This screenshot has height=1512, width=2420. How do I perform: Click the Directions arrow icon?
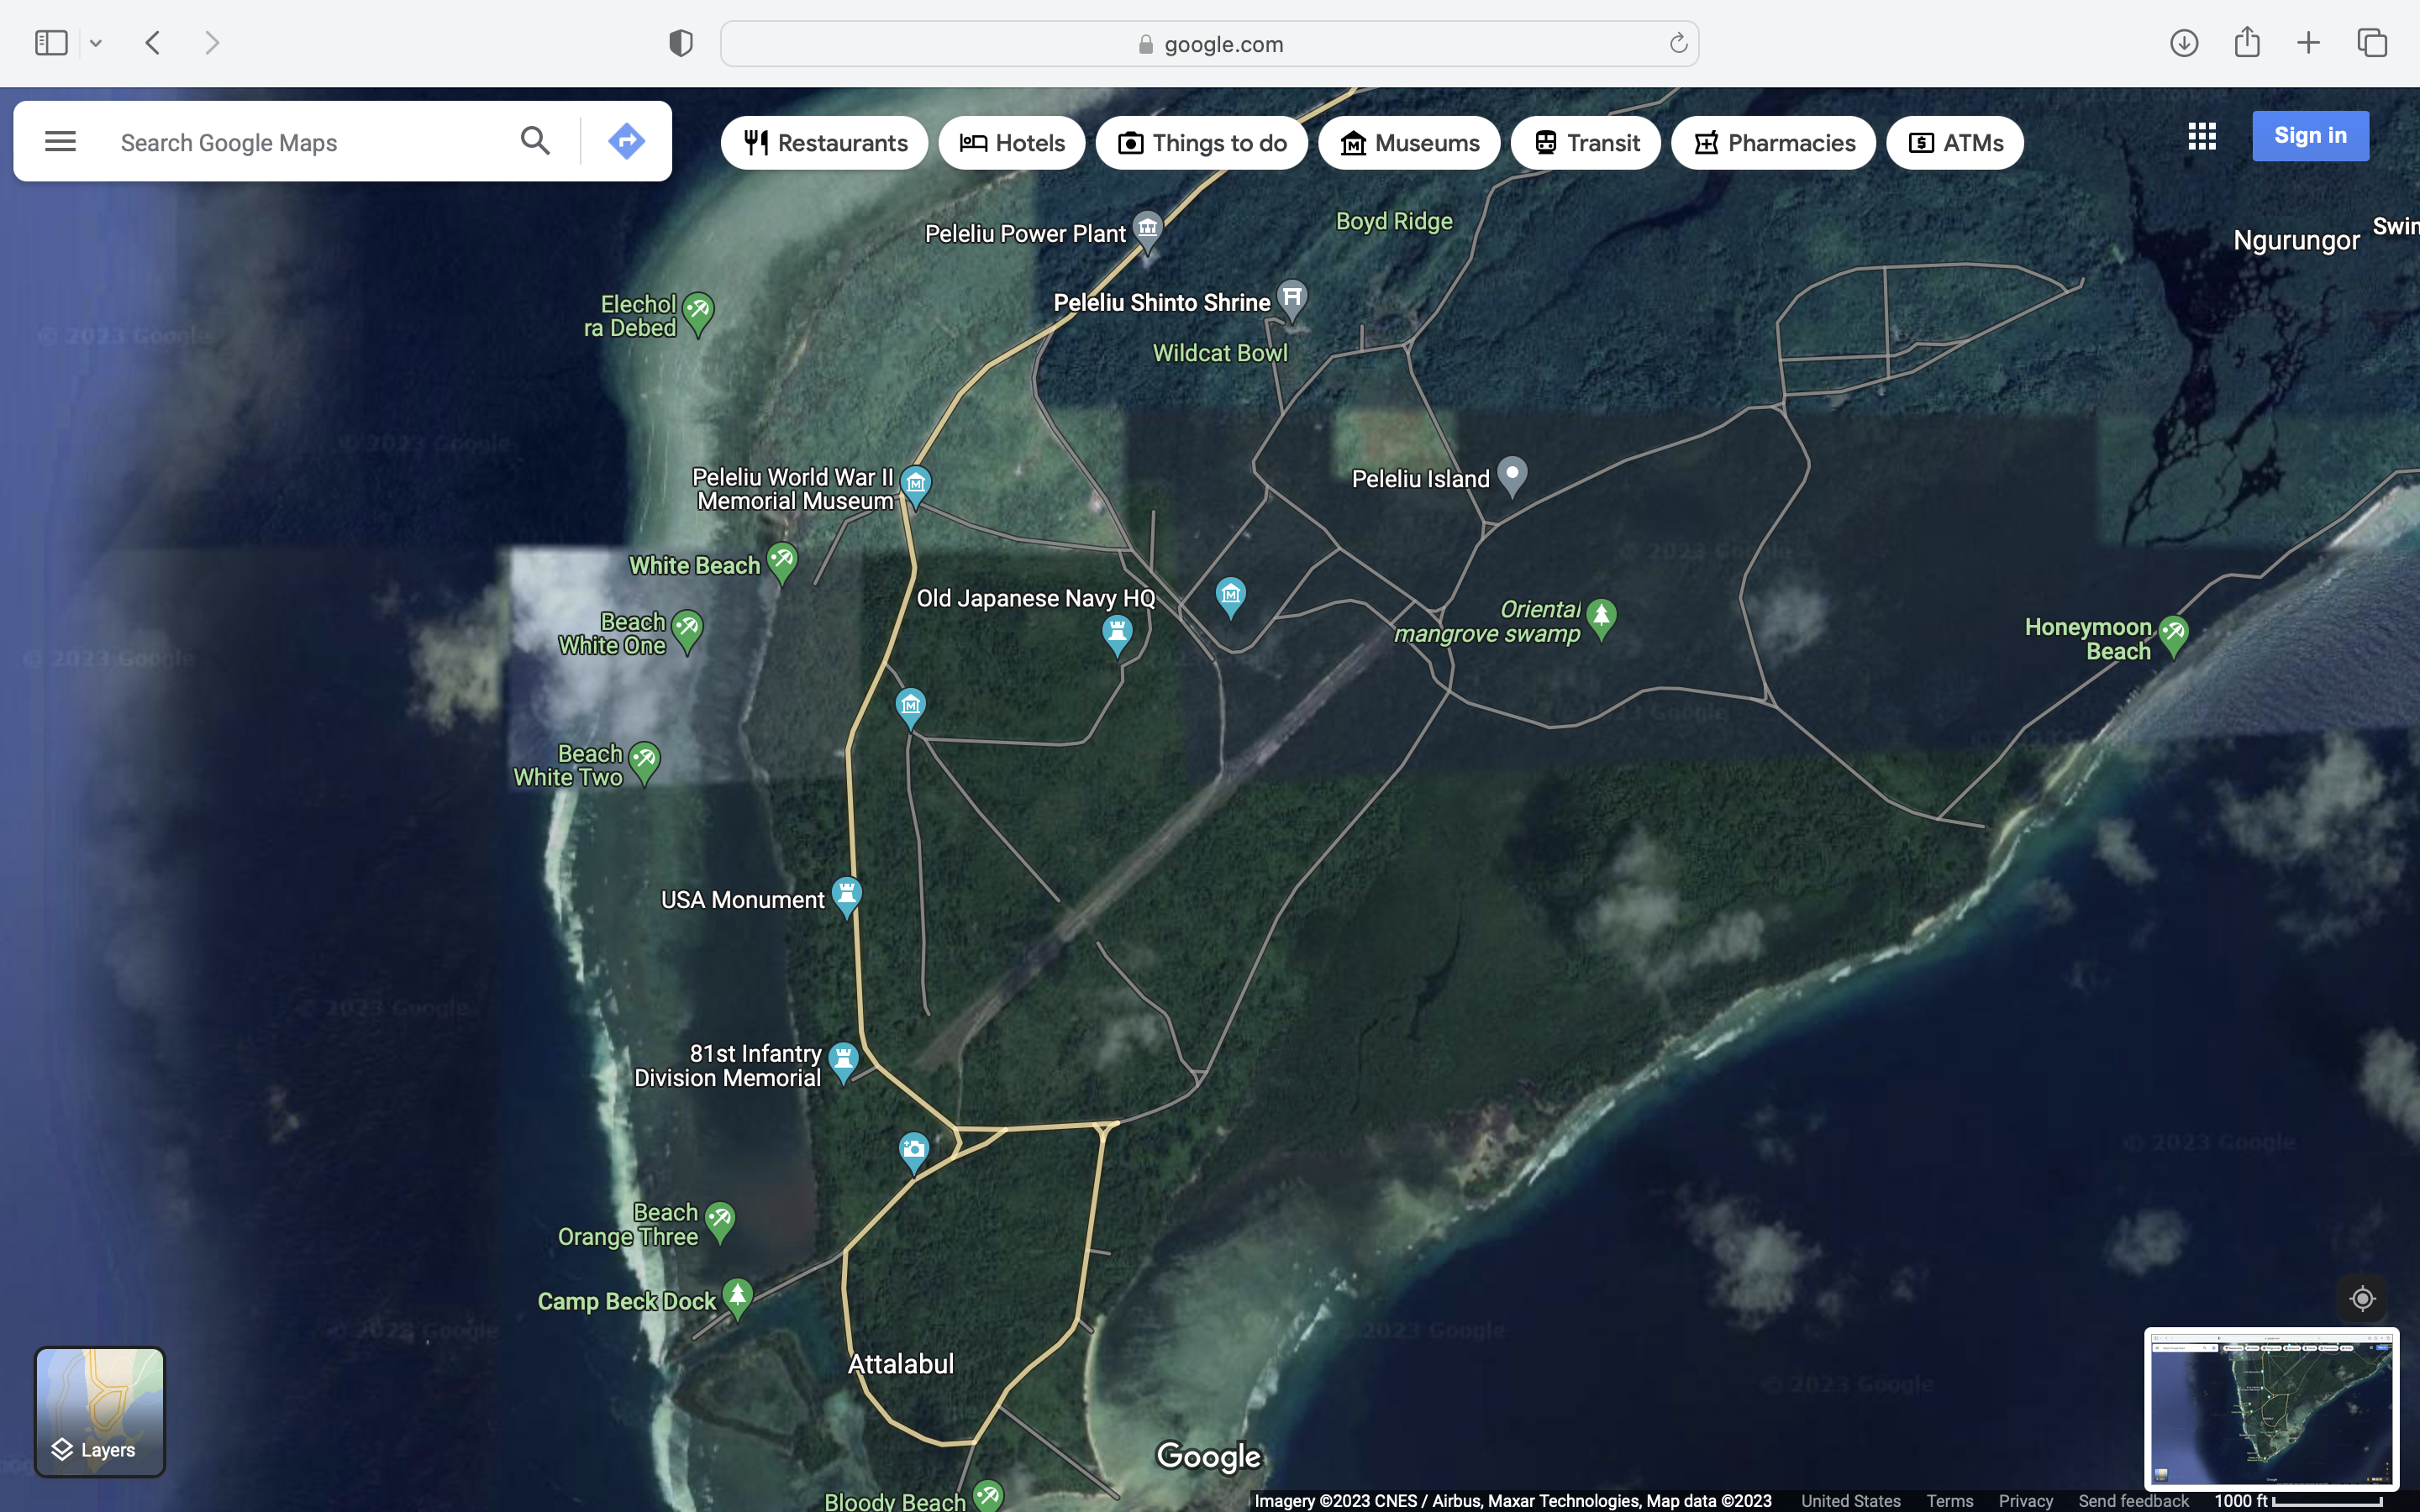point(626,141)
